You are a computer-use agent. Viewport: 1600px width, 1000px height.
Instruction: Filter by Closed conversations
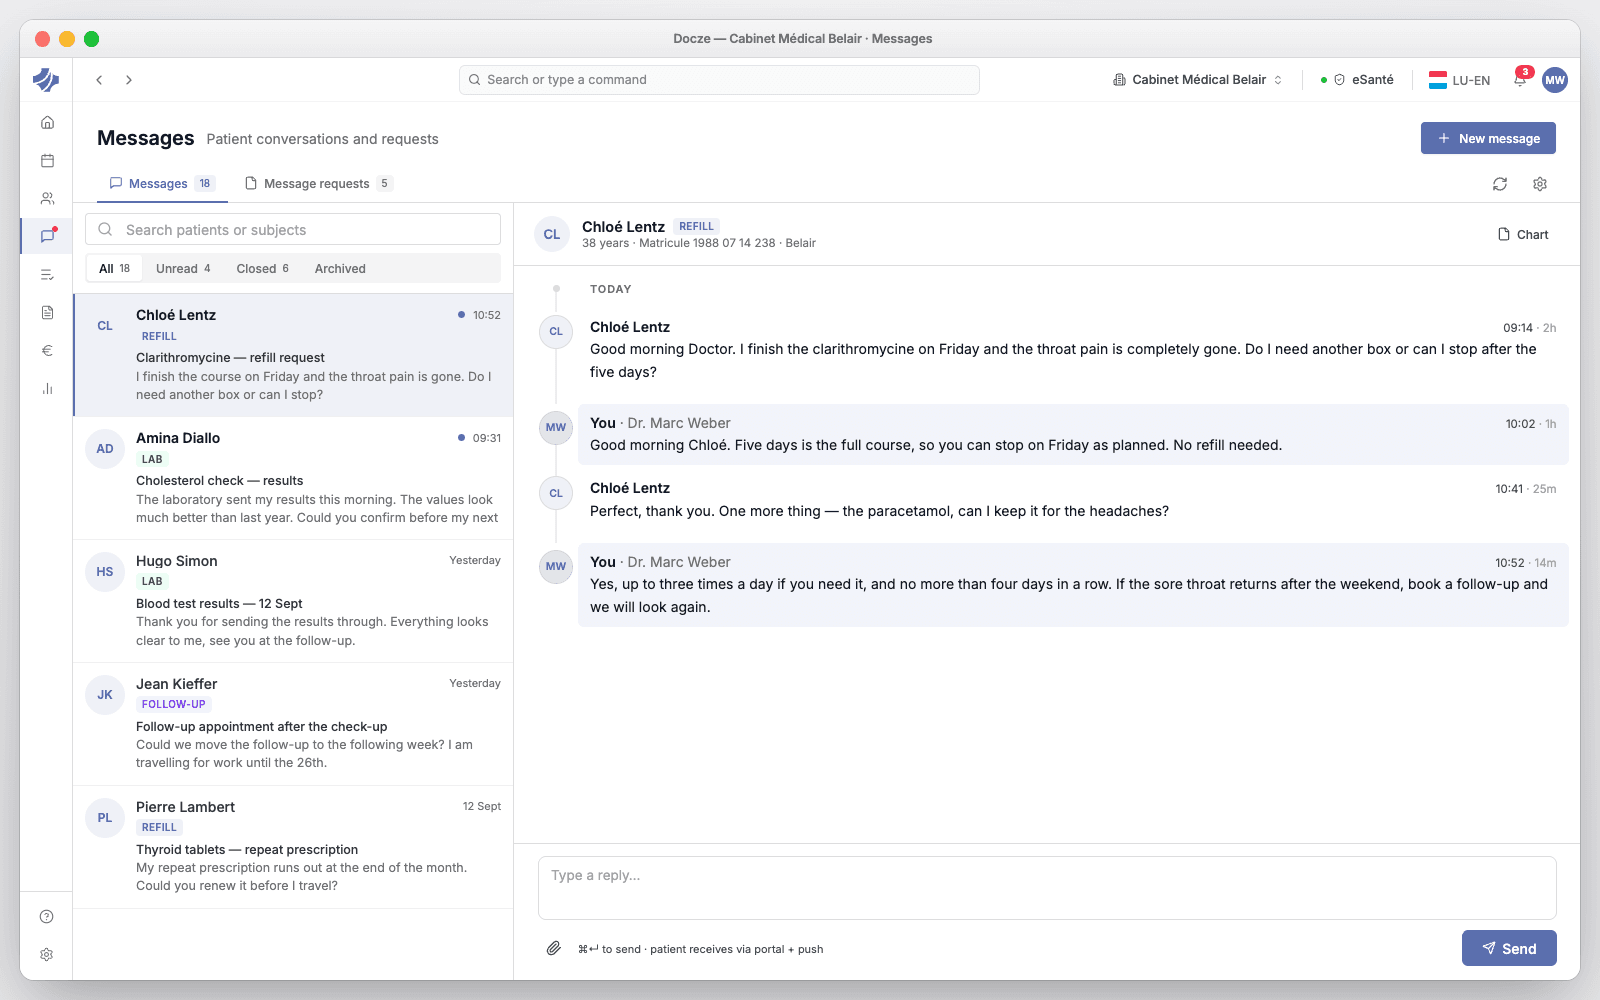[x=262, y=268]
